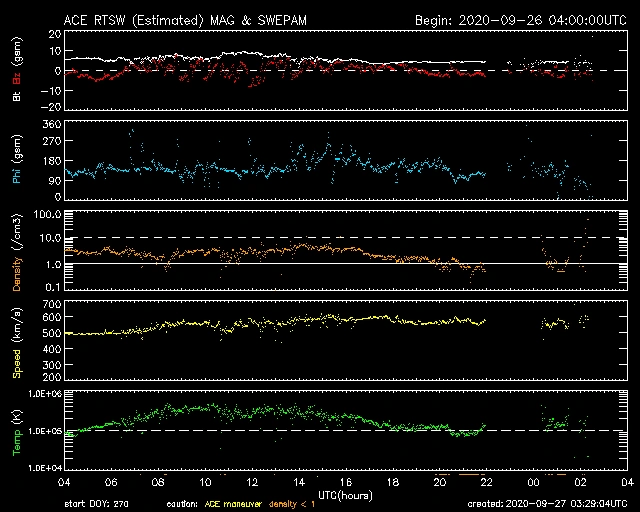Click the 'created: 2020-09-27 03:29:04UTC' timestamp
This screenshot has height=512, width=640.
pos(547,504)
